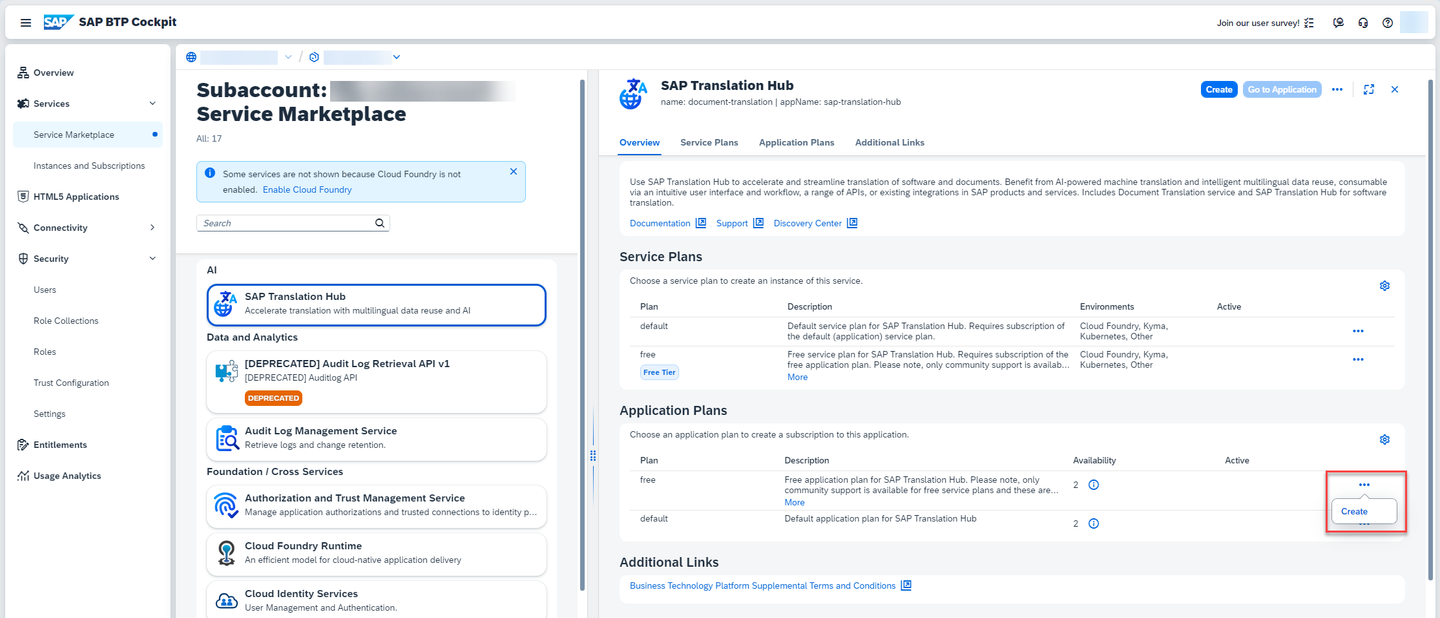The width and height of the screenshot is (1440, 618).
Task: Open the Support link
Action: (x=732, y=223)
